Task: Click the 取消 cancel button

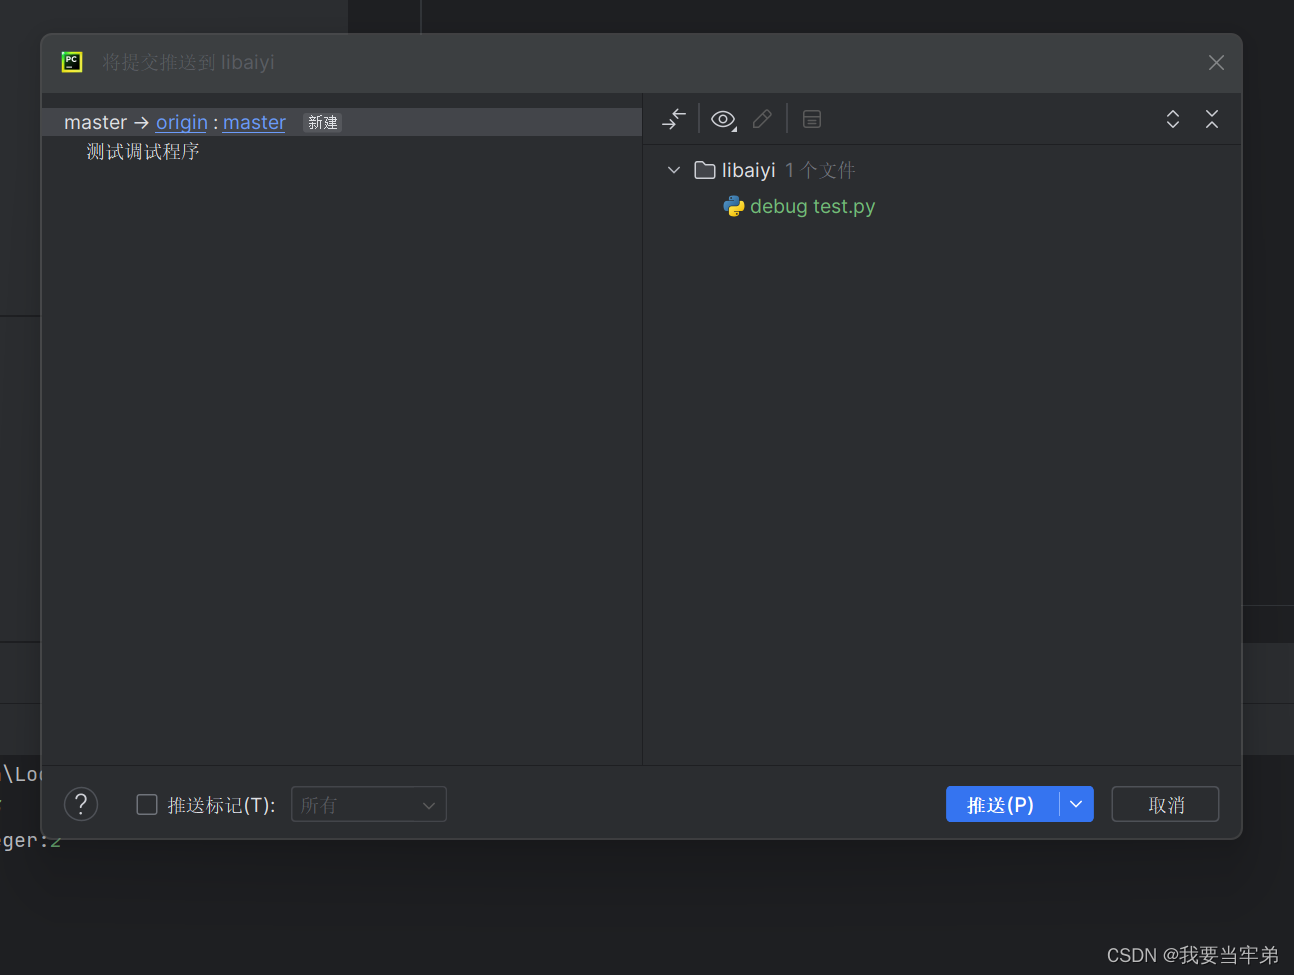Action: (1166, 804)
